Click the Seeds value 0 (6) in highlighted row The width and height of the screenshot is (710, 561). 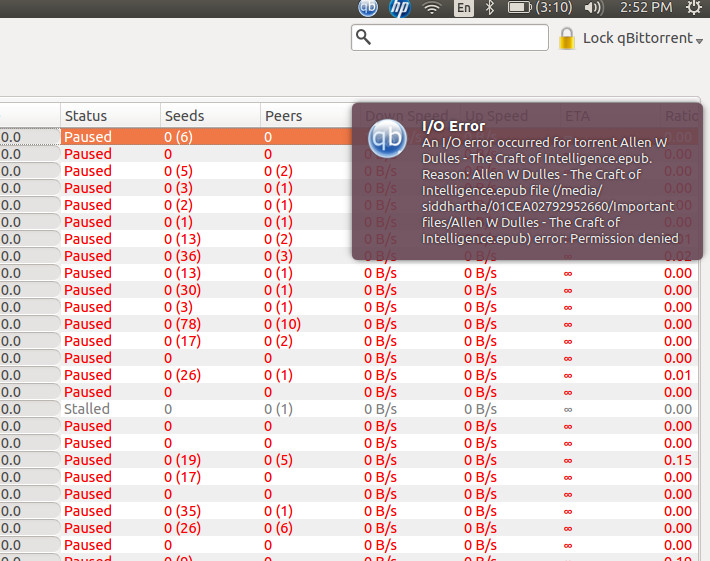coord(178,137)
